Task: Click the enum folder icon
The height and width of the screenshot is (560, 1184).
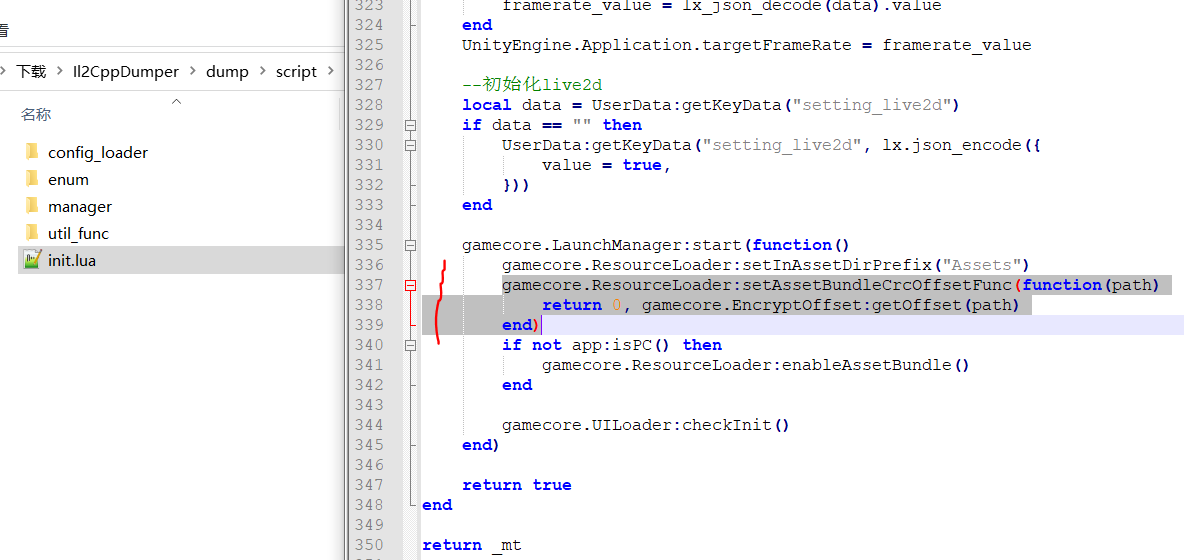Action: 31,179
